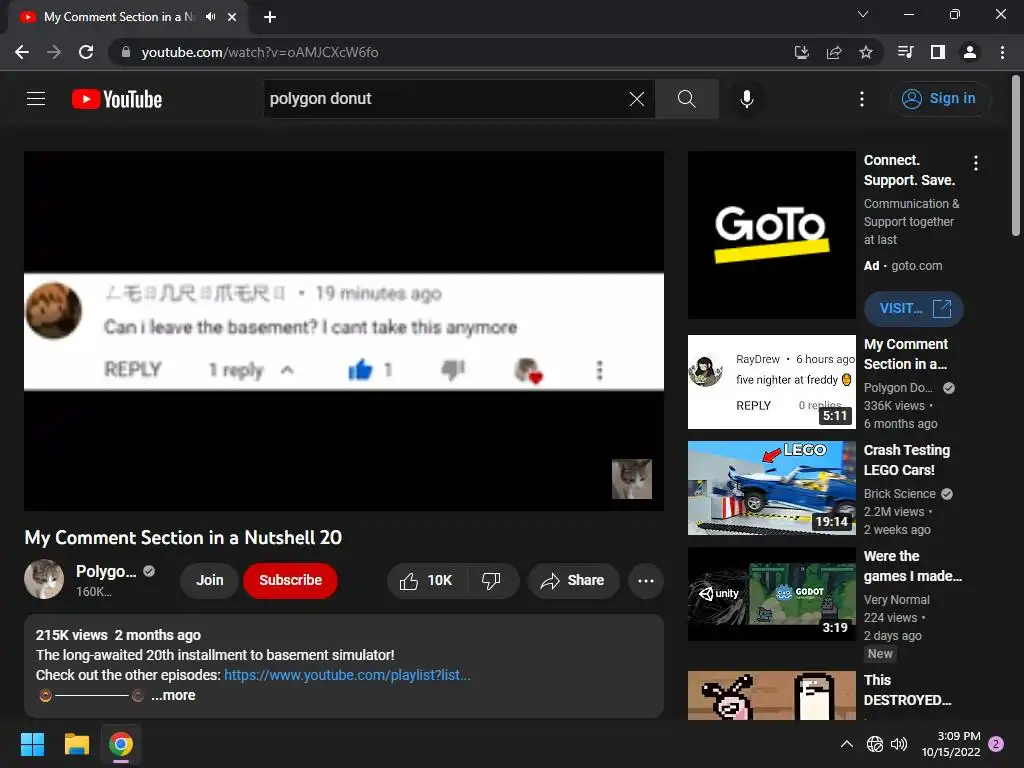Open Crash Testing LEGO Cars thumbnail
This screenshot has width=1024, height=768.
click(x=771, y=488)
